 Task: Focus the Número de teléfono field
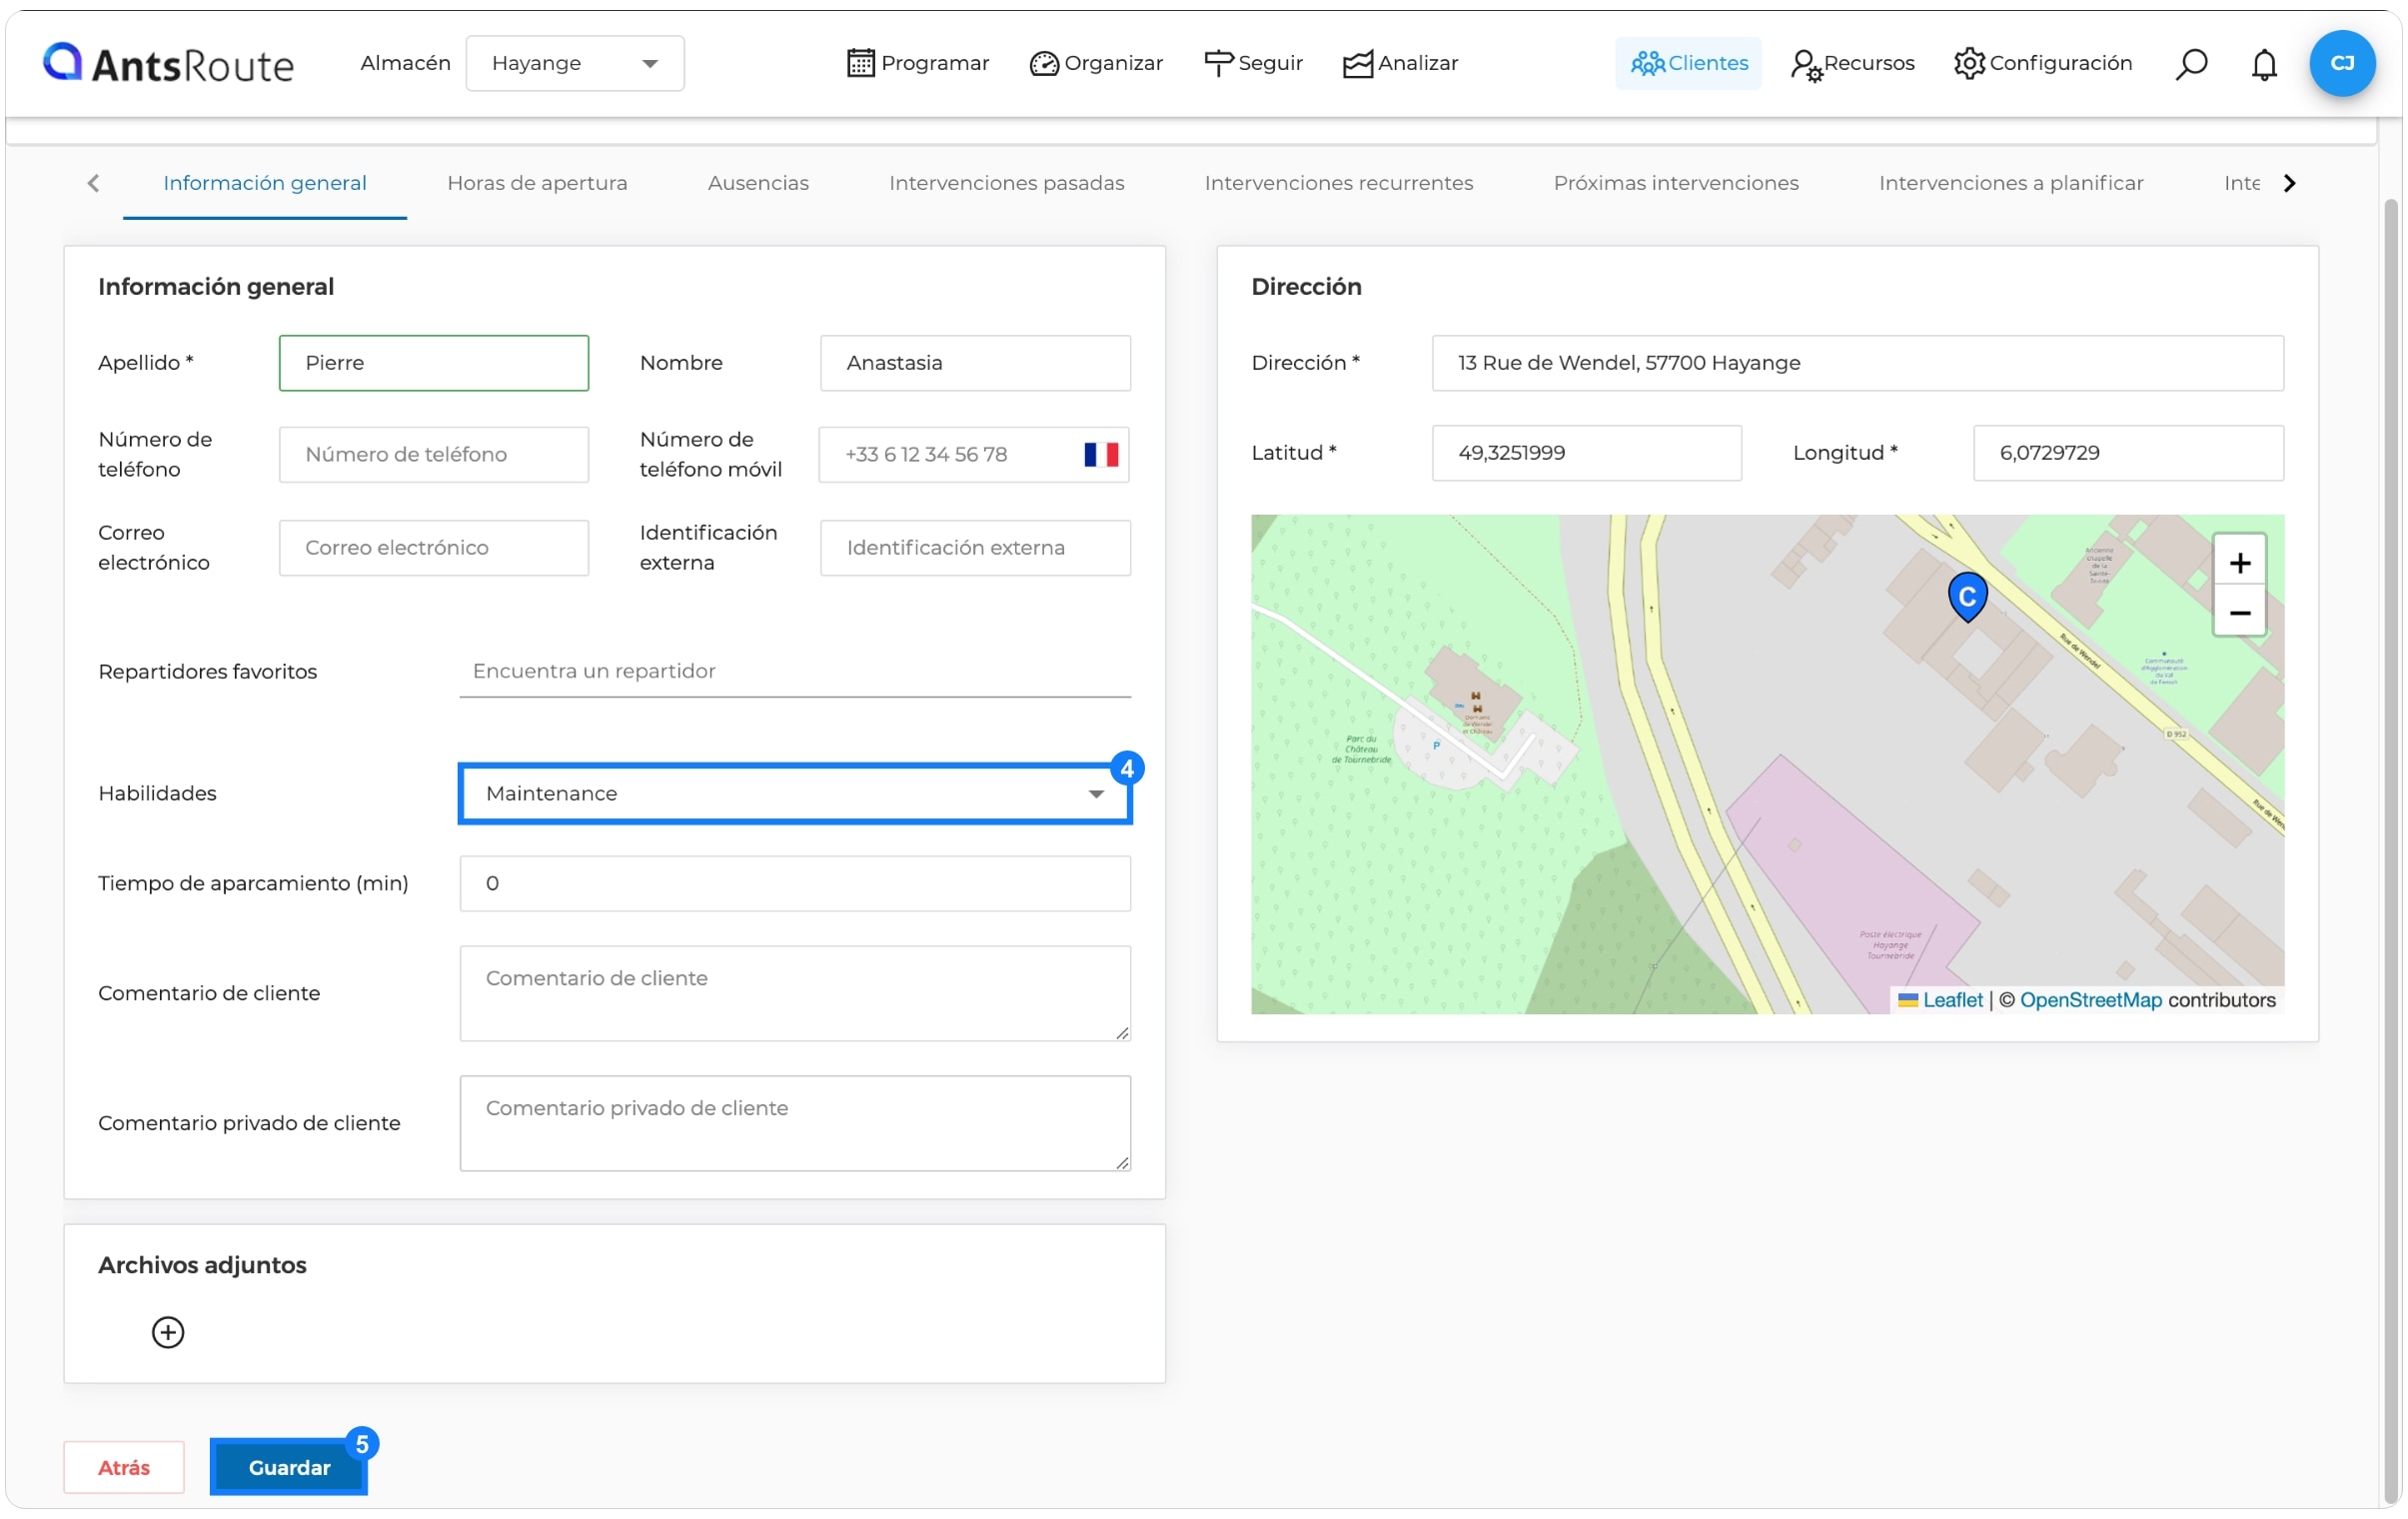[x=434, y=454]
